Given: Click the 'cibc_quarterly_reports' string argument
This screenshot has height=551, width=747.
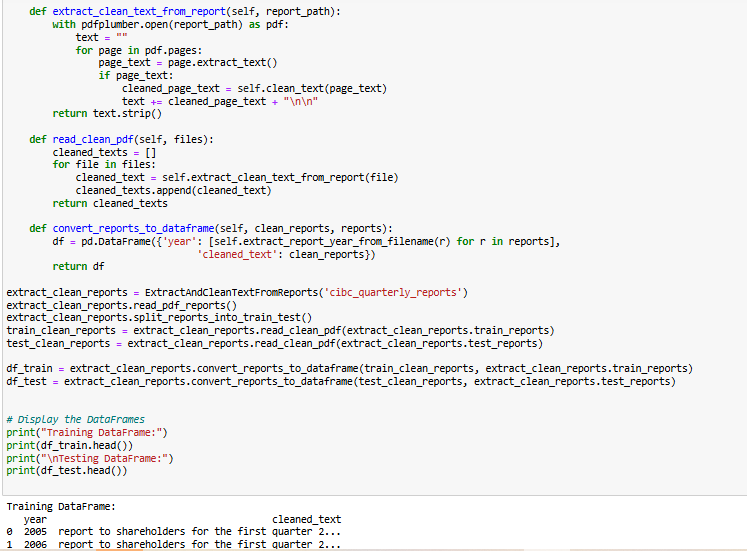Looking at the screenshot, I should point(393,292).
